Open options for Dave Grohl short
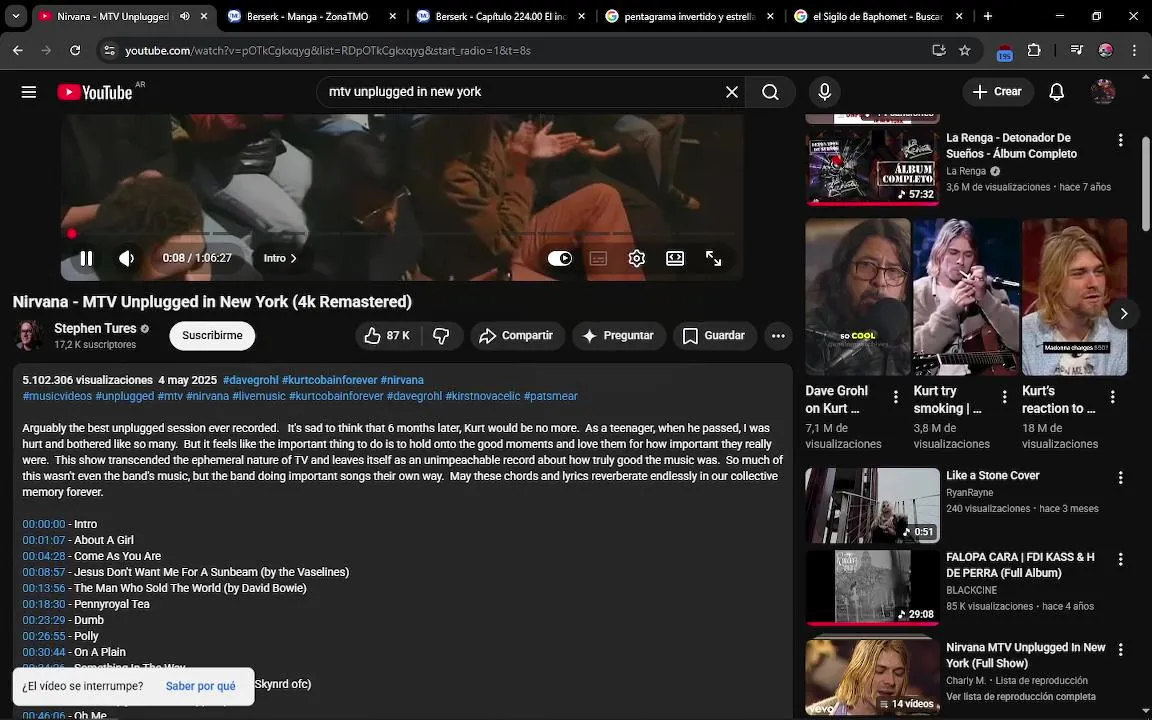Image resolution: width=1152 pixels, height=720 pixels. pos(896,397)
